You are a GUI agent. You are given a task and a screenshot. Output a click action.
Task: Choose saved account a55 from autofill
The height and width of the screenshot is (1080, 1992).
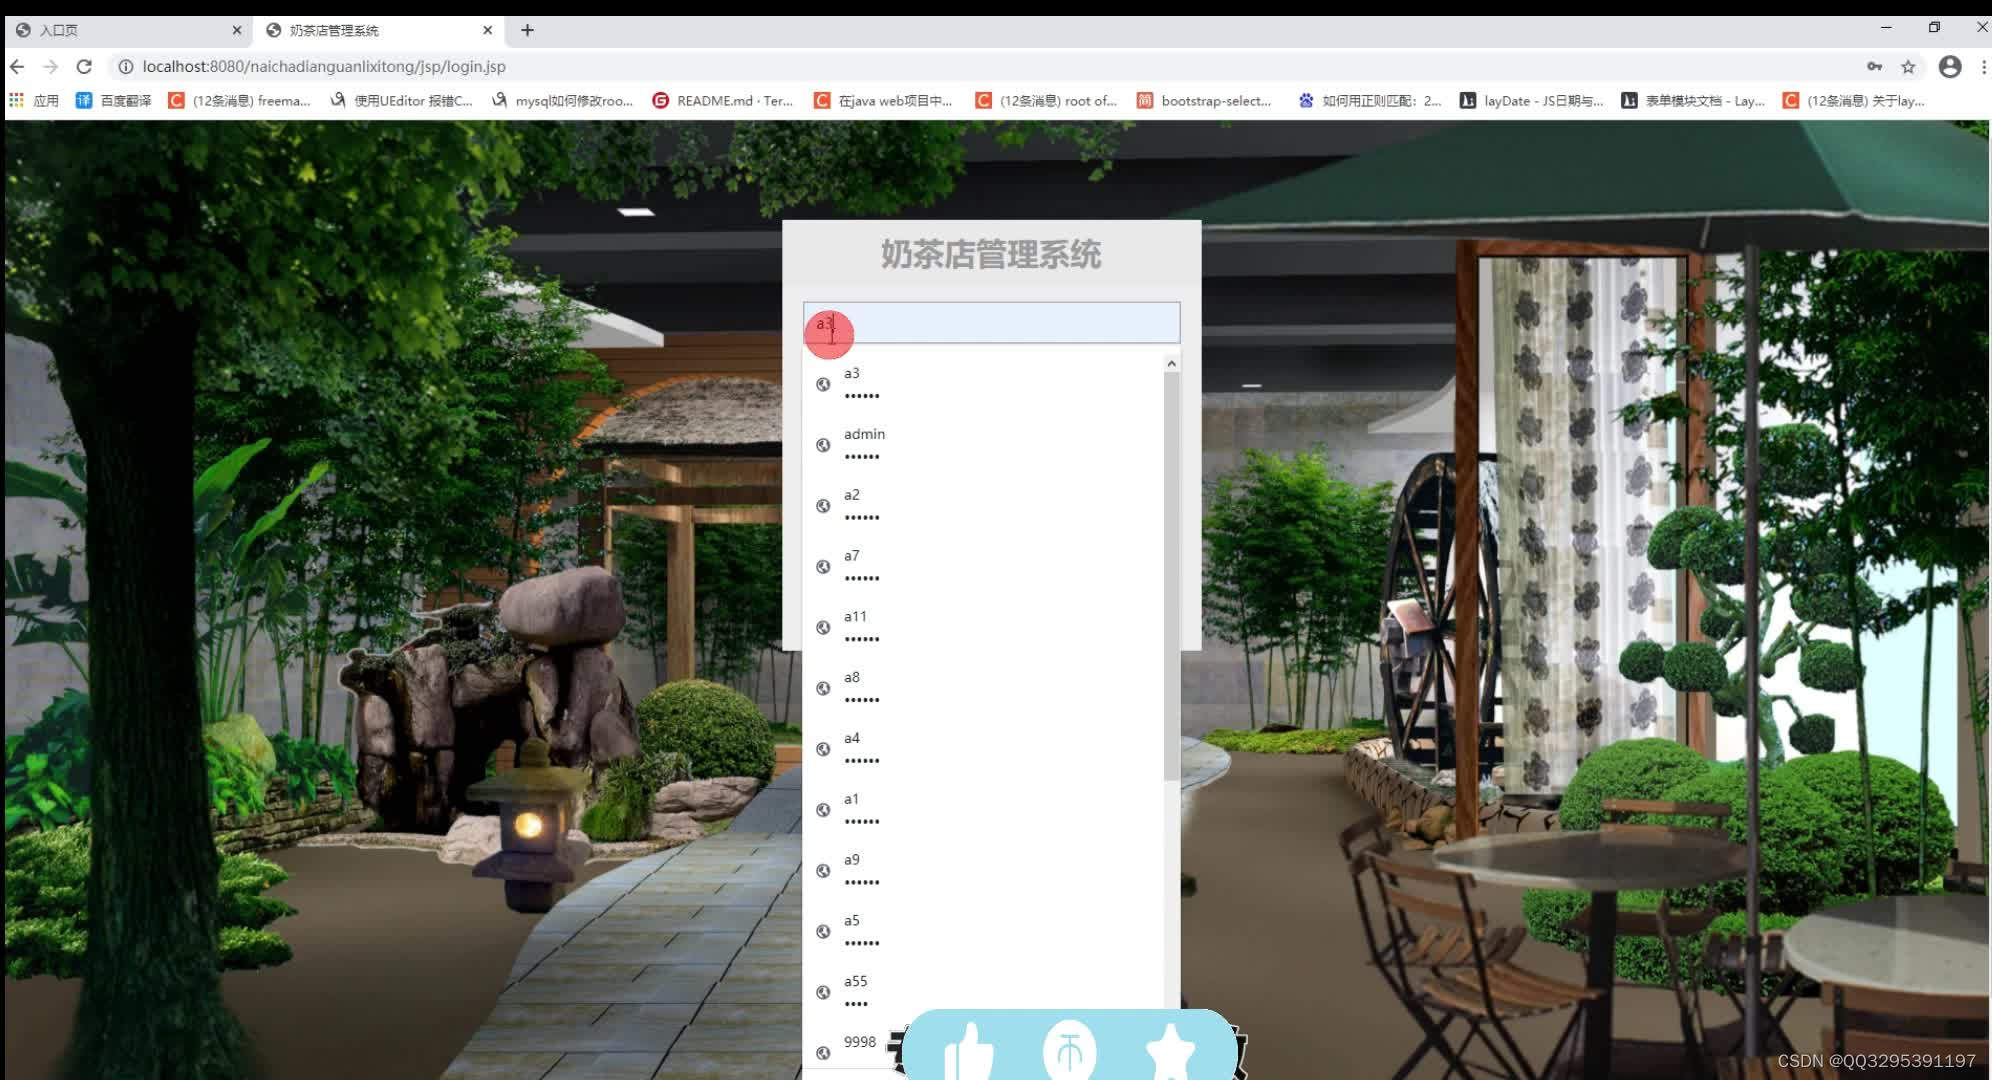pos(983,994)
